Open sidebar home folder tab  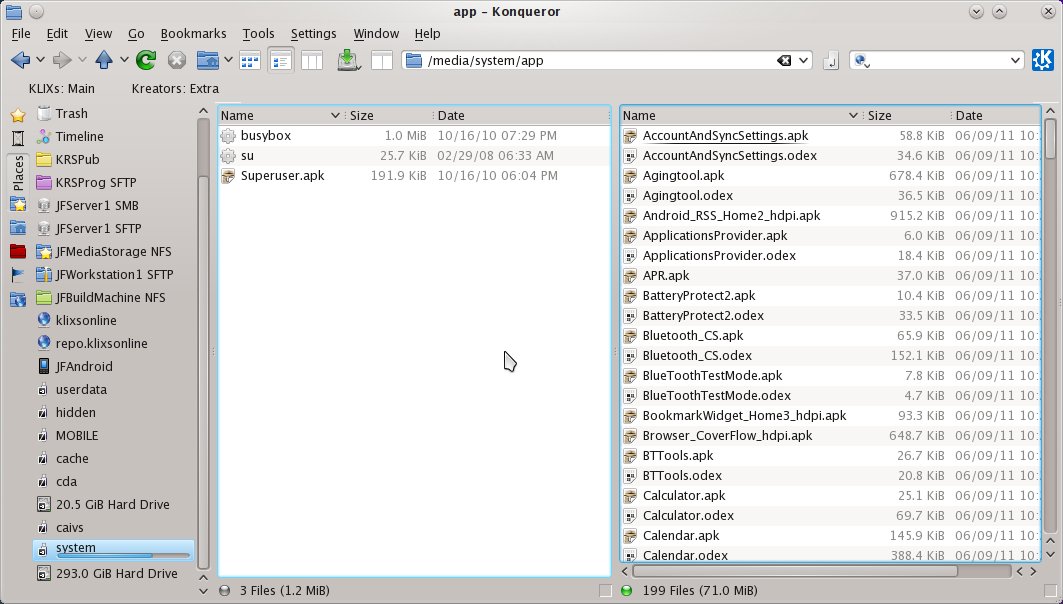click(18, 228)
